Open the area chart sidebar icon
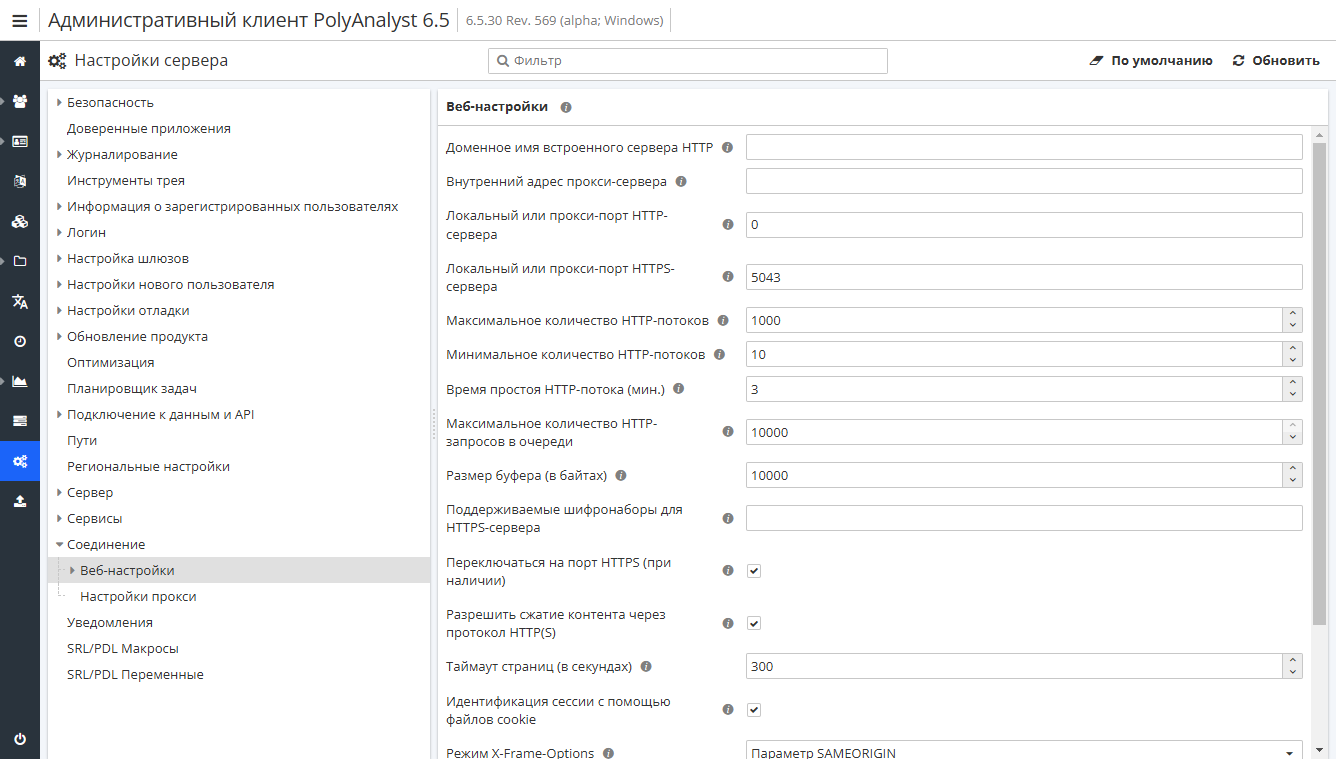 20,381
